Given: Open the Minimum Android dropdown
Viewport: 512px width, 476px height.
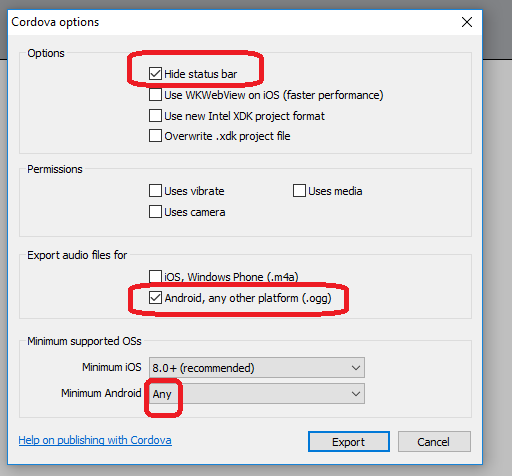Looking at the screenshot, I should pyautogui.click(x=257, y=394).
